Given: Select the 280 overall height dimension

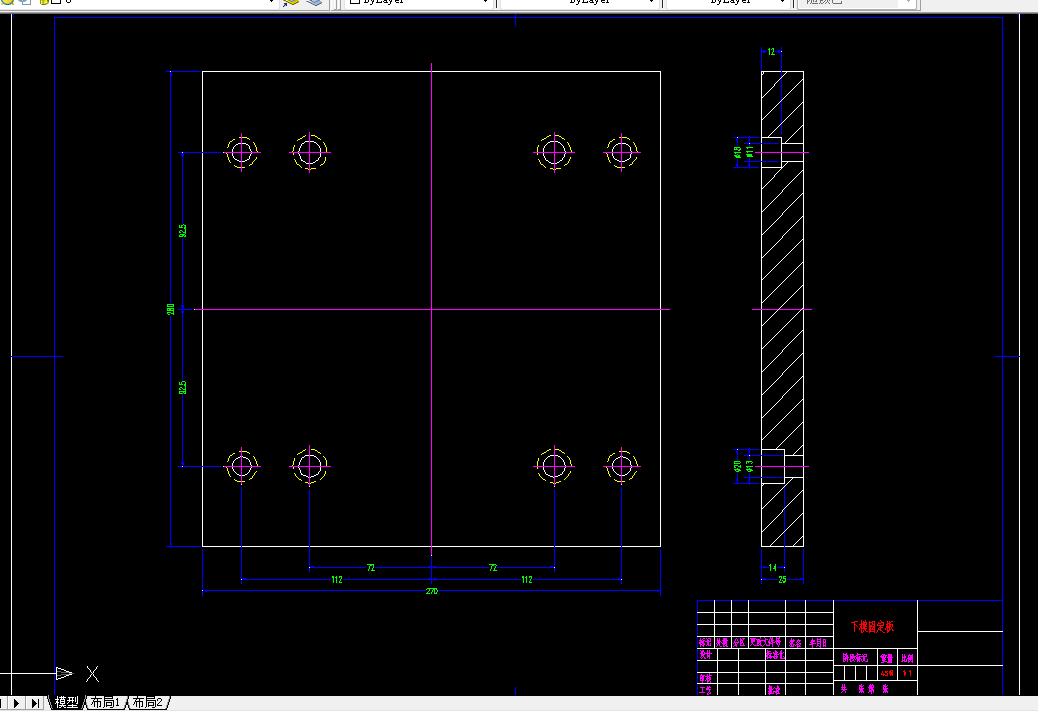Looking at the screenshot, I should coord(171,309).
